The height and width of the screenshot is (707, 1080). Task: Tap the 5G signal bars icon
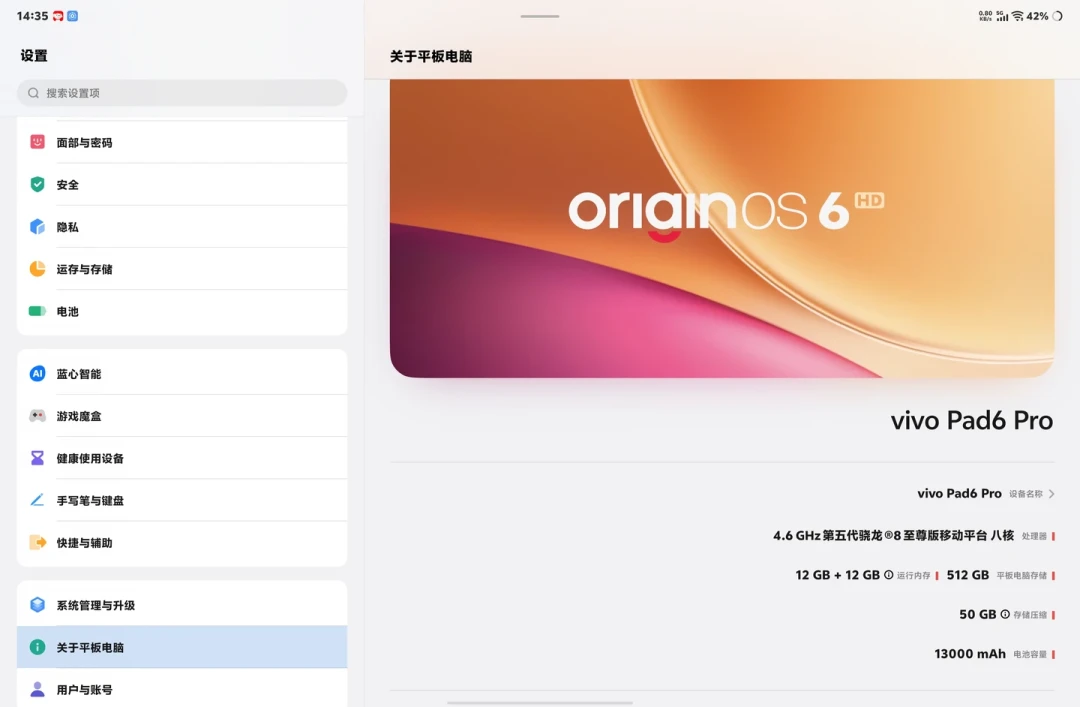(x=1002, y=16)
